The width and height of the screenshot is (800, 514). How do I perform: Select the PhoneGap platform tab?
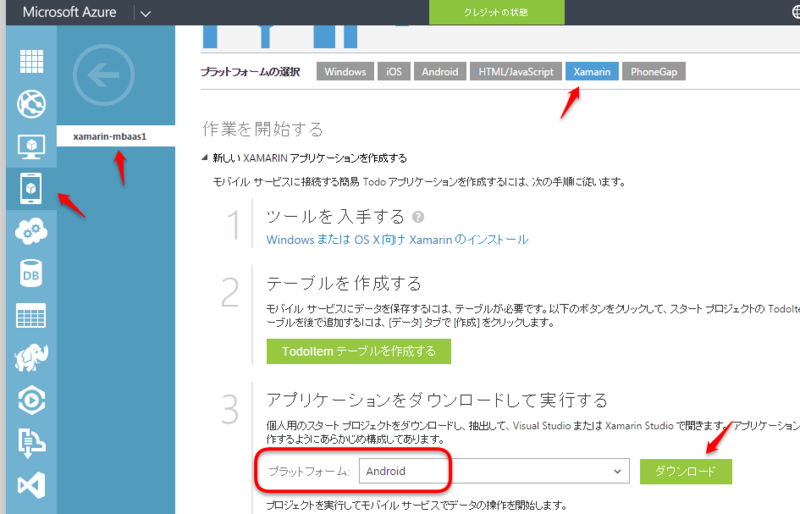coord(654,71)
